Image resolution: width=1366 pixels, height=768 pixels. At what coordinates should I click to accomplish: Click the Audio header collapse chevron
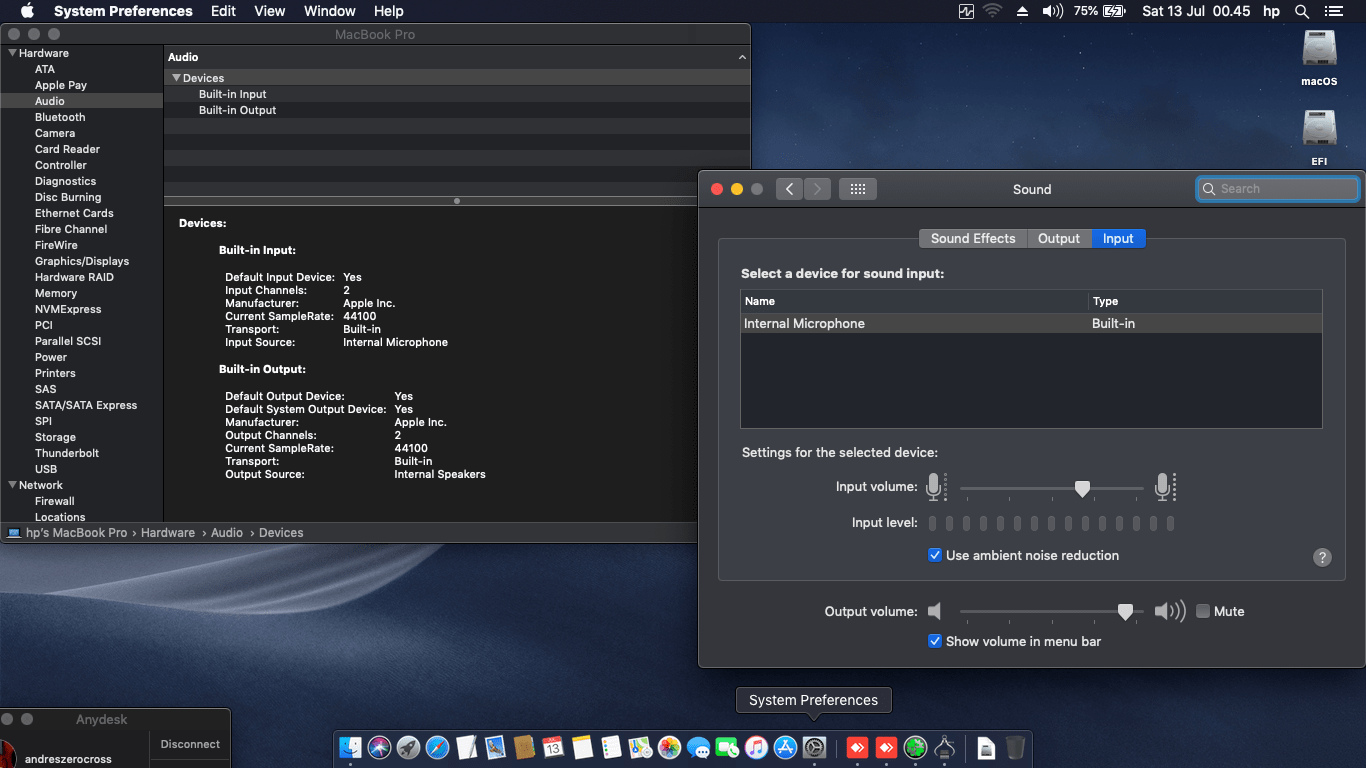tap(742, 58)
